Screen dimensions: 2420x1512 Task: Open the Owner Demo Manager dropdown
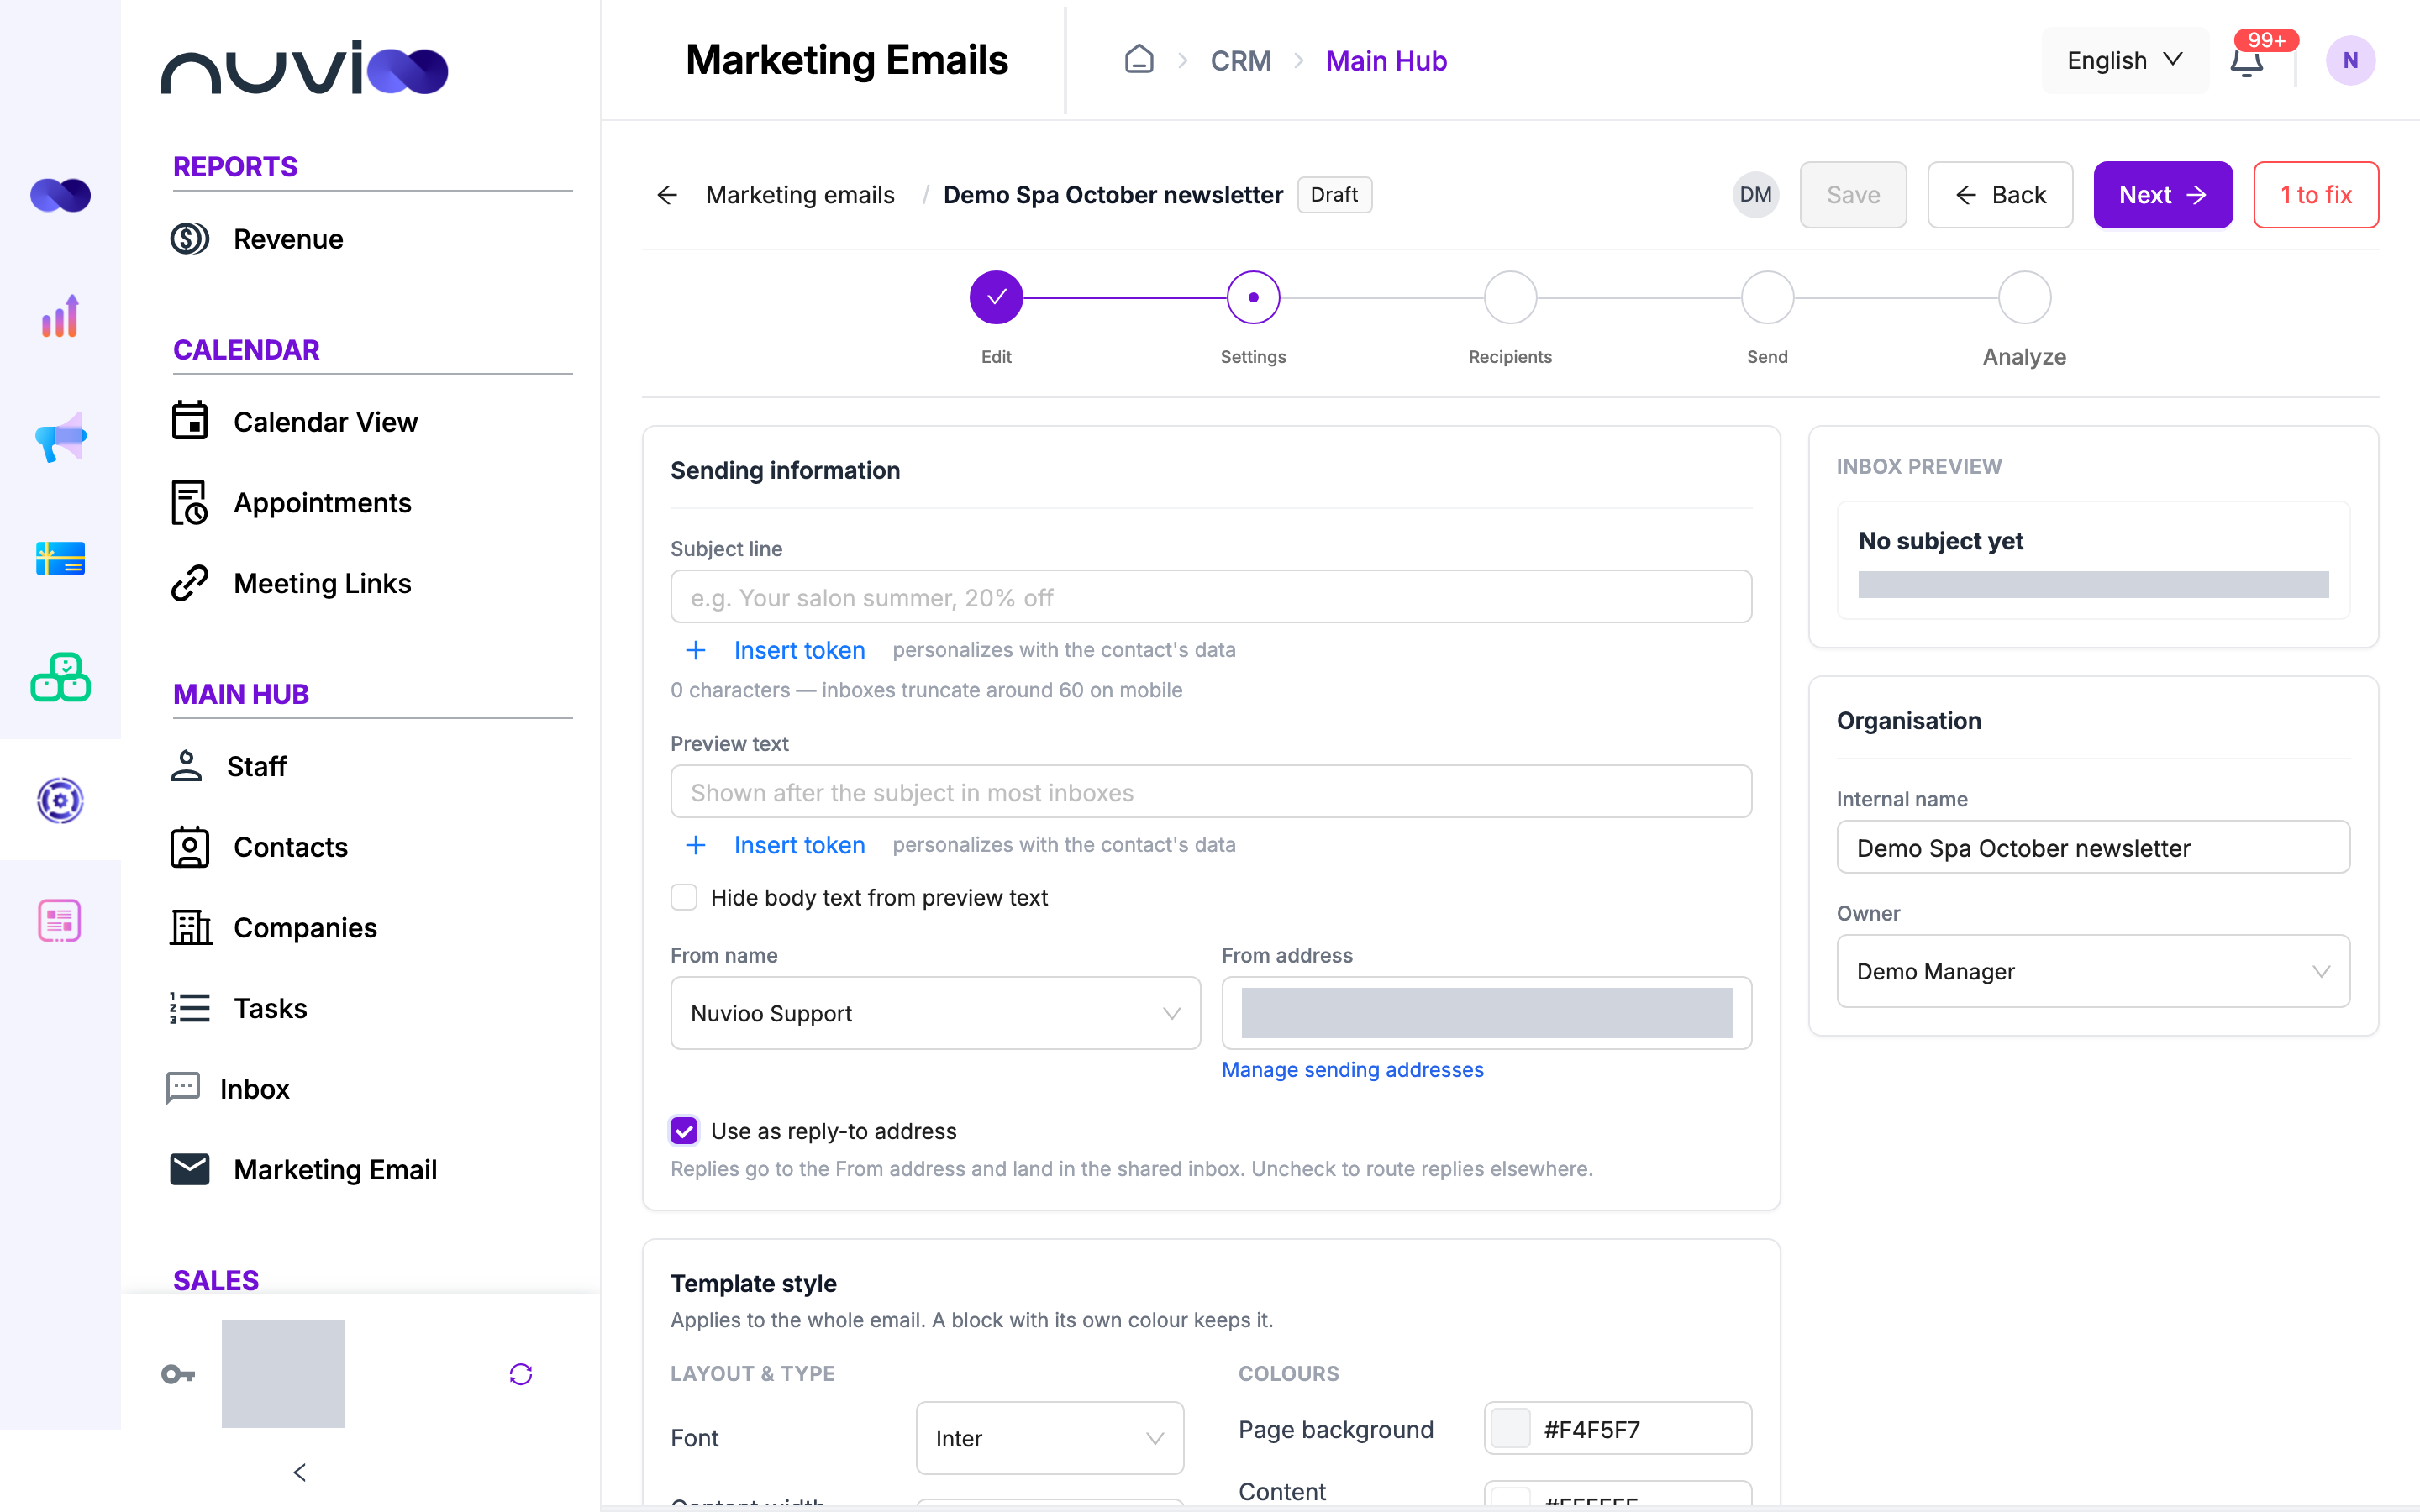[2093, 971]
